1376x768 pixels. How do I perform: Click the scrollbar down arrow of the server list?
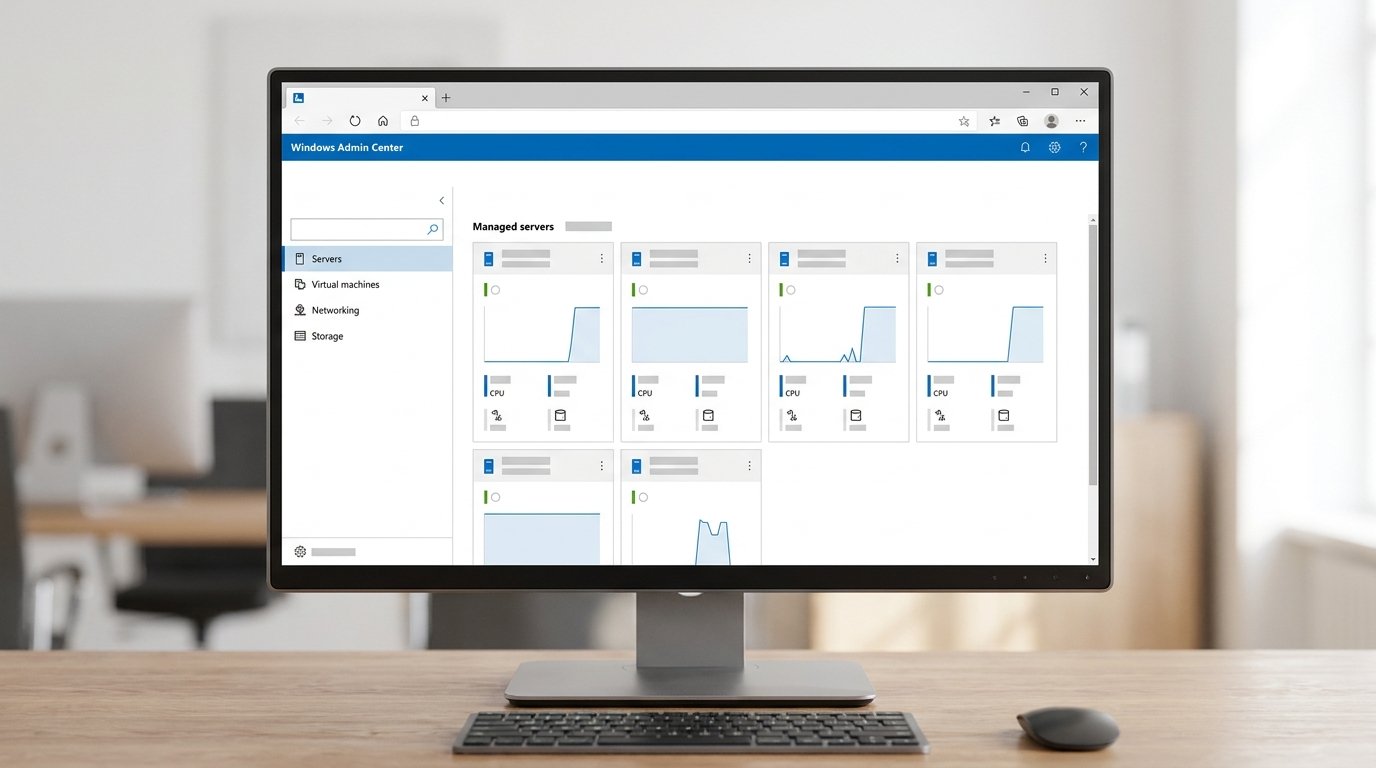tap(1093, 559)
